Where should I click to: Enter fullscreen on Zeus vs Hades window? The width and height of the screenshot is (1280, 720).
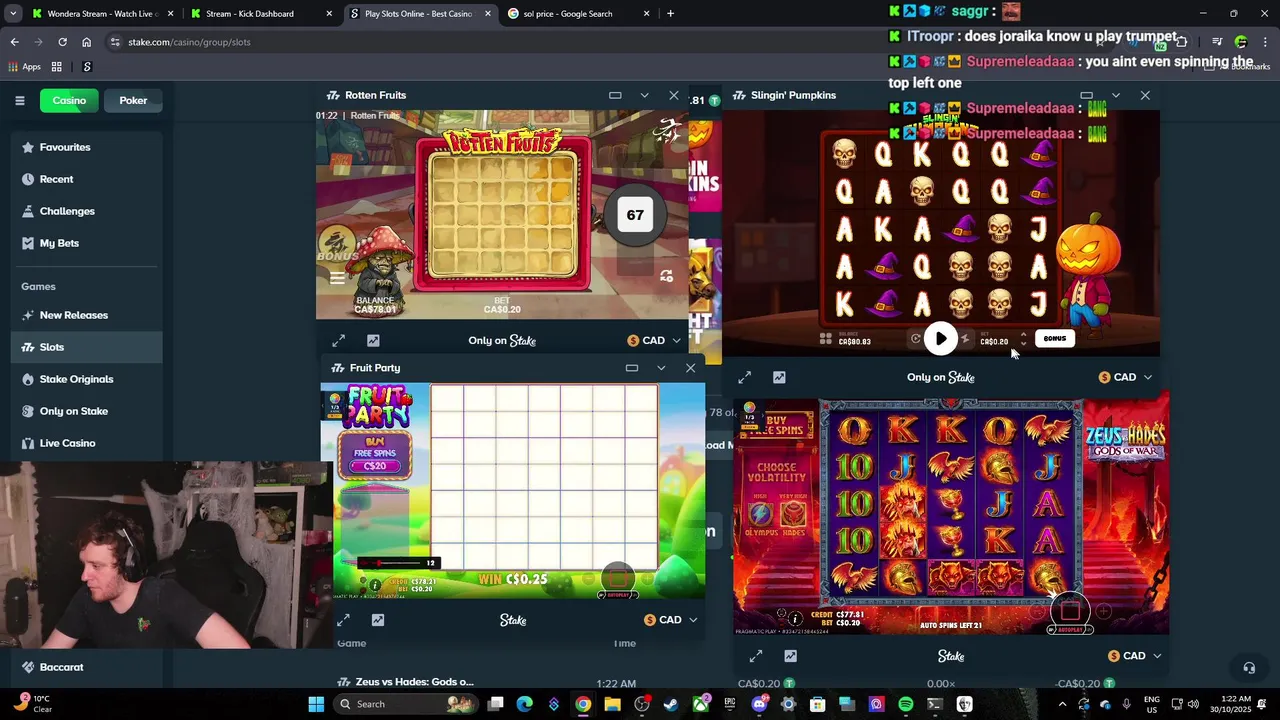756,656
